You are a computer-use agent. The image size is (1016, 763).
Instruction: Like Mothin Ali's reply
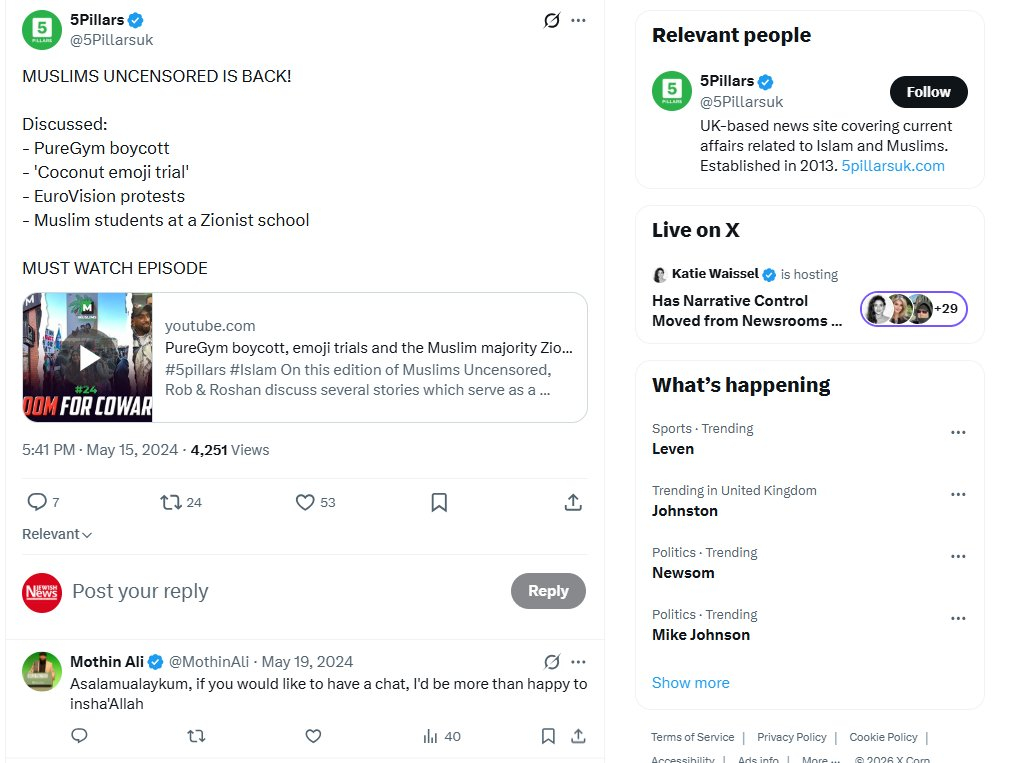[313, 736]
